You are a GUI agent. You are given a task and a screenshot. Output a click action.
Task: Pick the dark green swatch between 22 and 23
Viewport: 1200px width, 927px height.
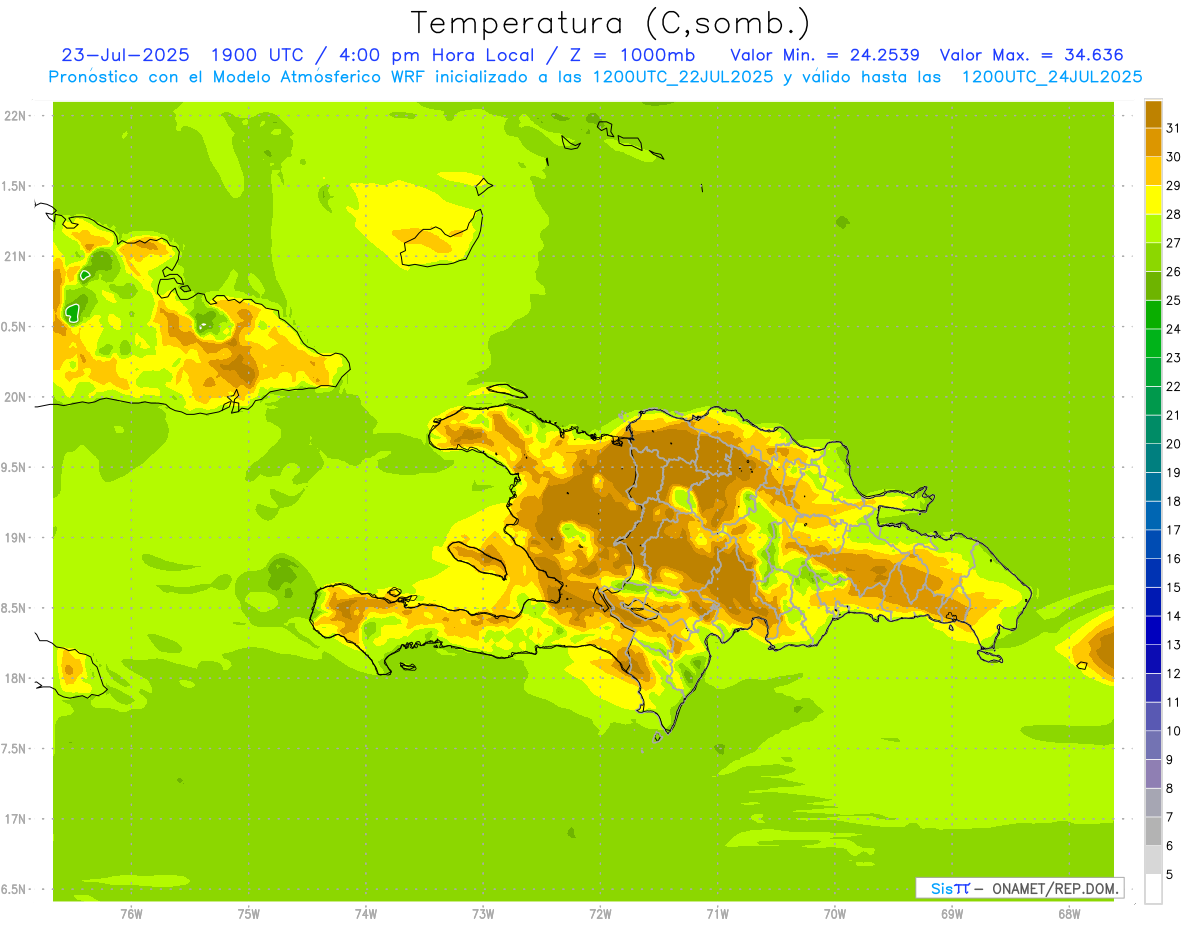coord(1153,372)
